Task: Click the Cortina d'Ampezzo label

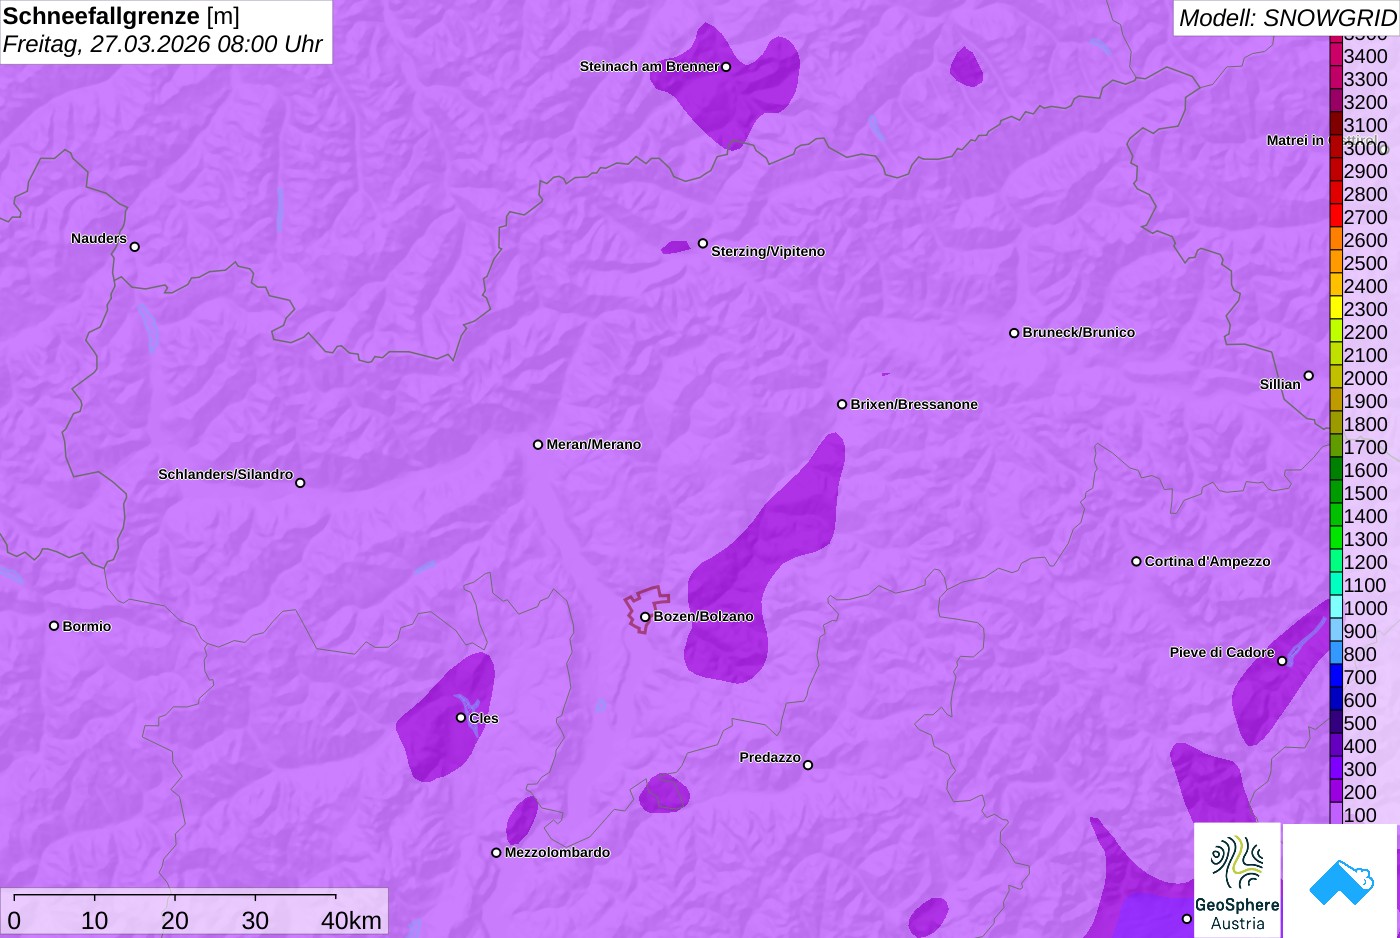Action: click(1208, 561)
